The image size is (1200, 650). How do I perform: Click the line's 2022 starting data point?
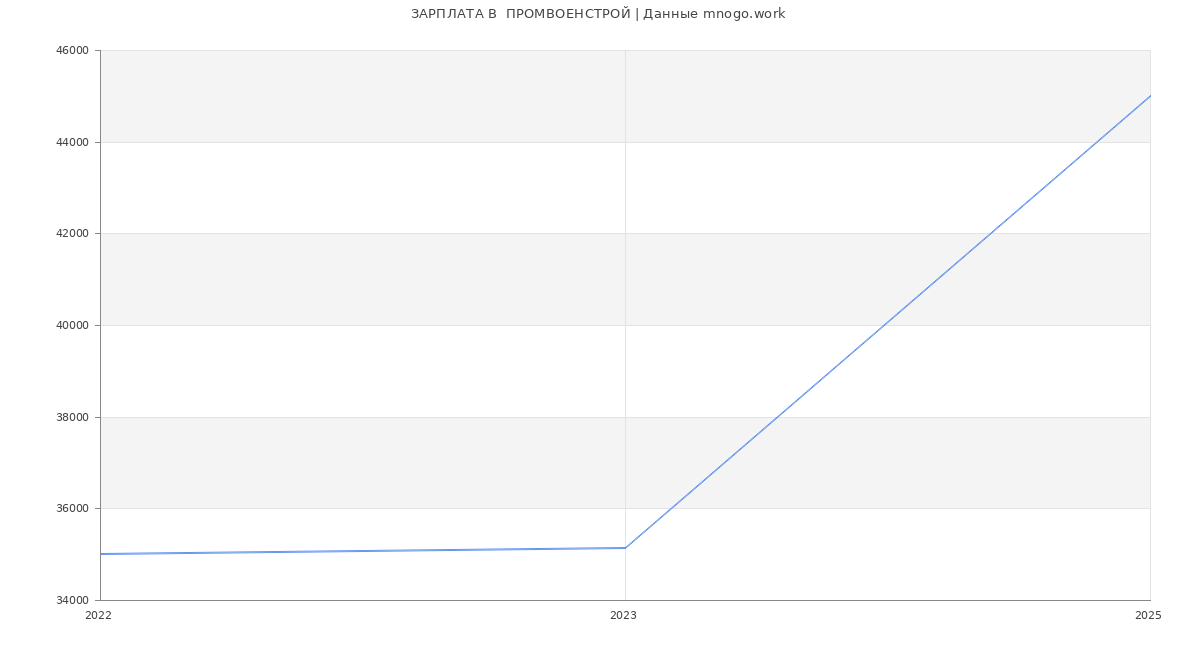click(101, 554)
